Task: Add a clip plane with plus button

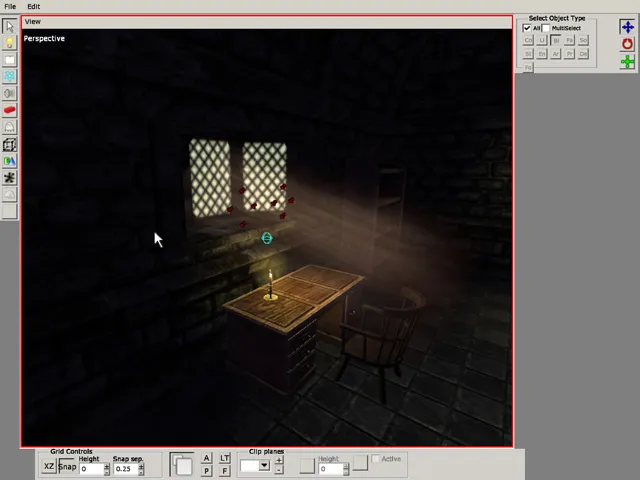Action: coord(279,460)
